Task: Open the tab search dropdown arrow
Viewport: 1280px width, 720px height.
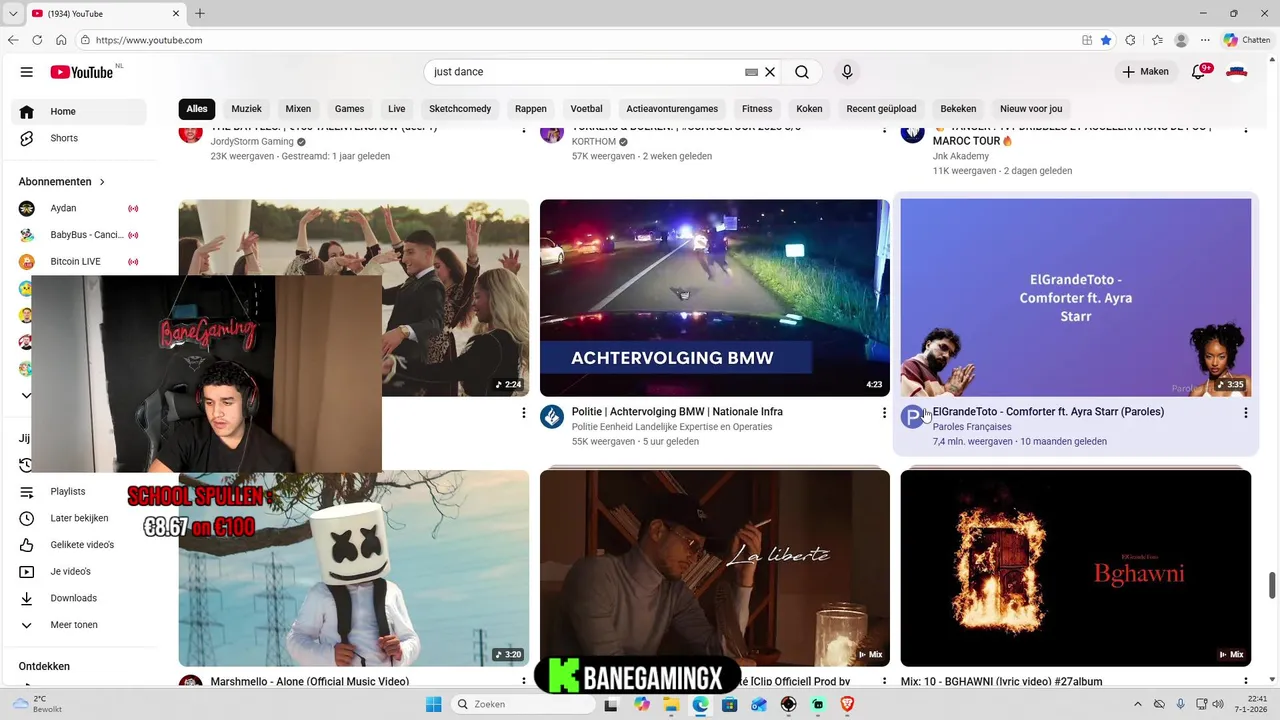Action: [x=13, y=13]
